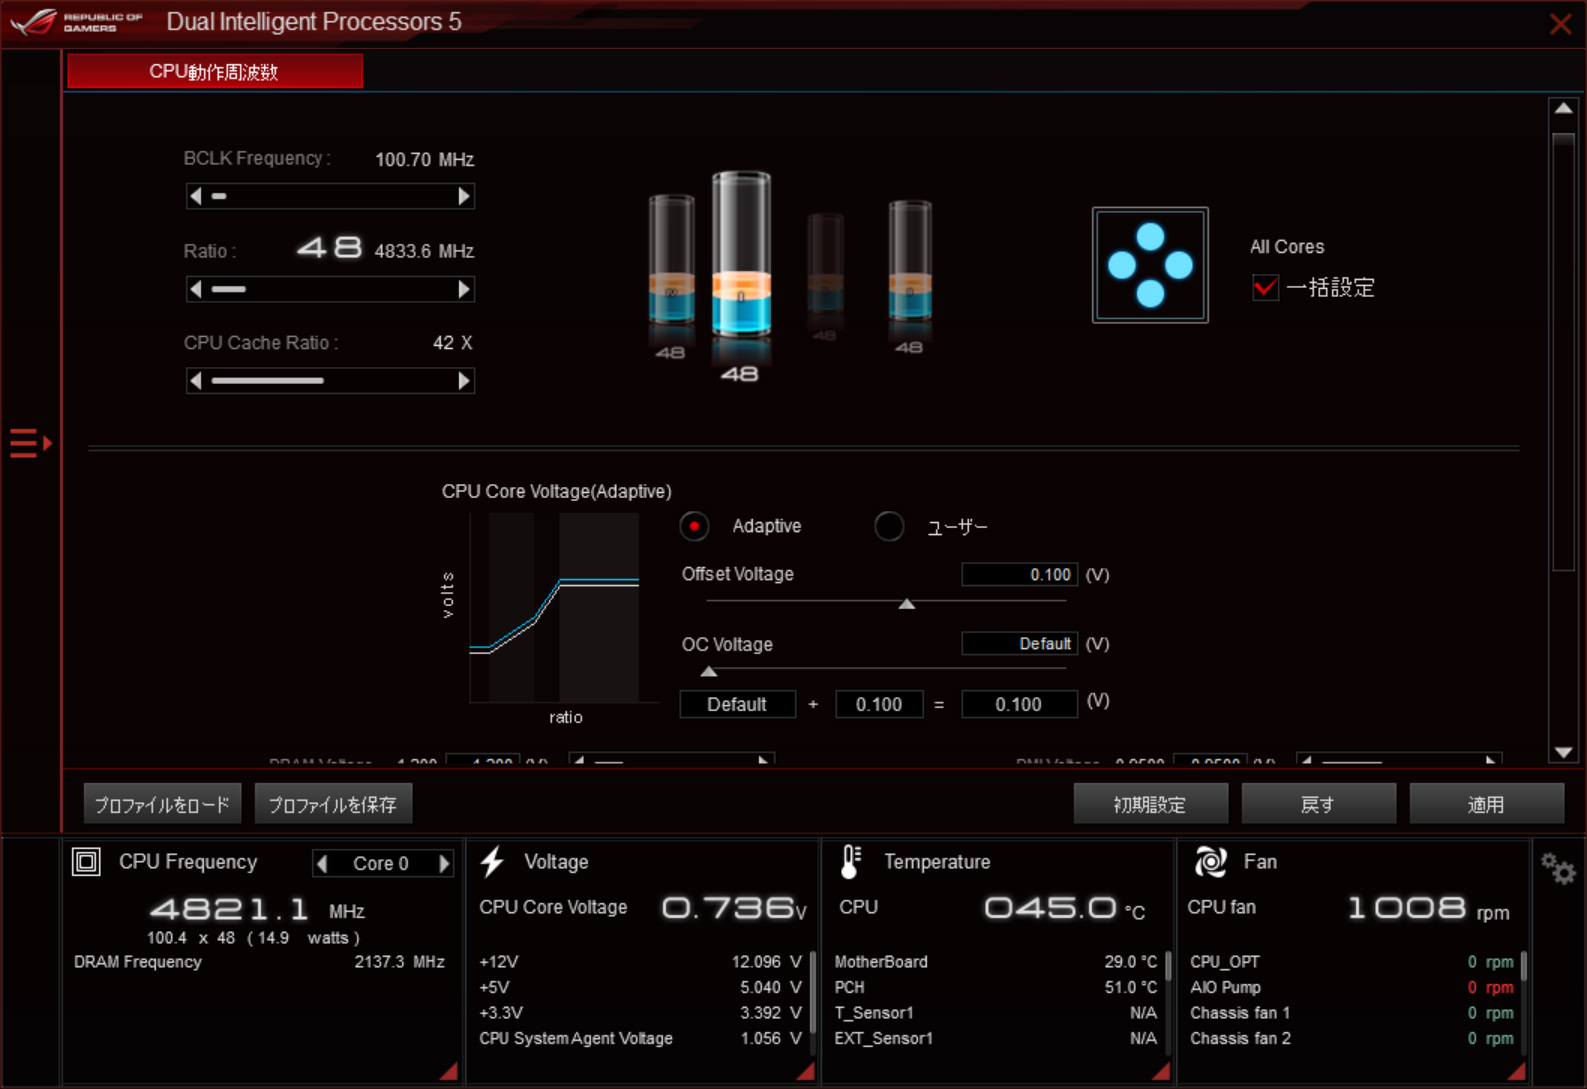The height and width of the screenshot is (1089, 1587).
Task: Select the Adaptive voltage radio button
Action: 694,526
